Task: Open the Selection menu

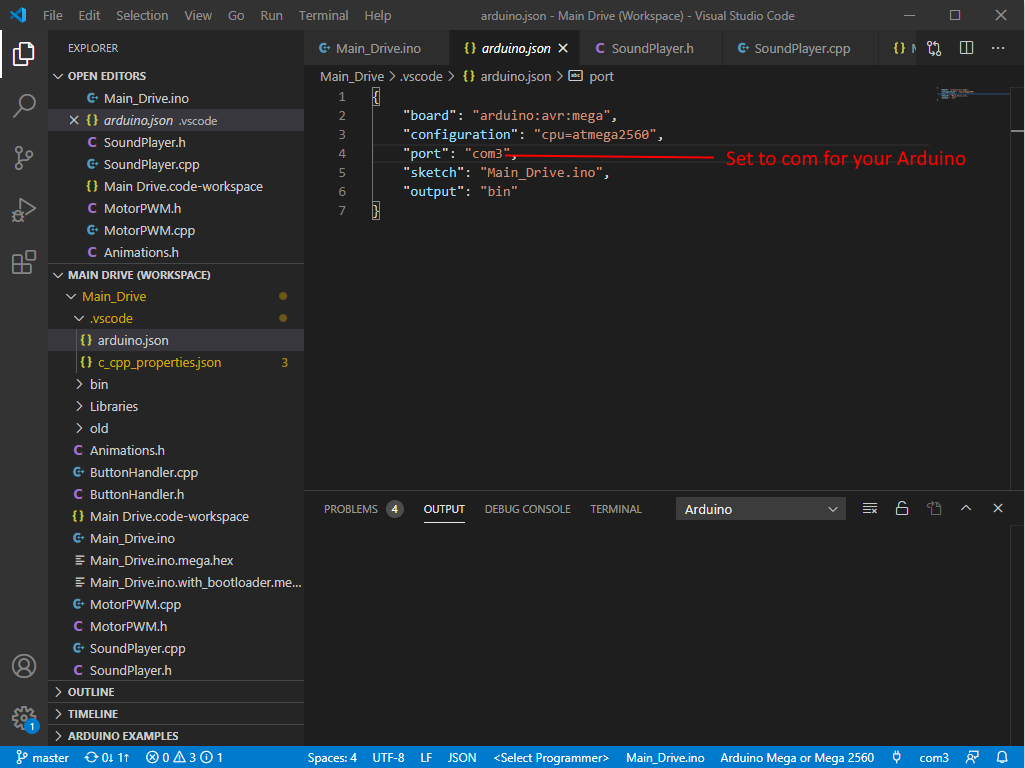Action: (142, 15)
